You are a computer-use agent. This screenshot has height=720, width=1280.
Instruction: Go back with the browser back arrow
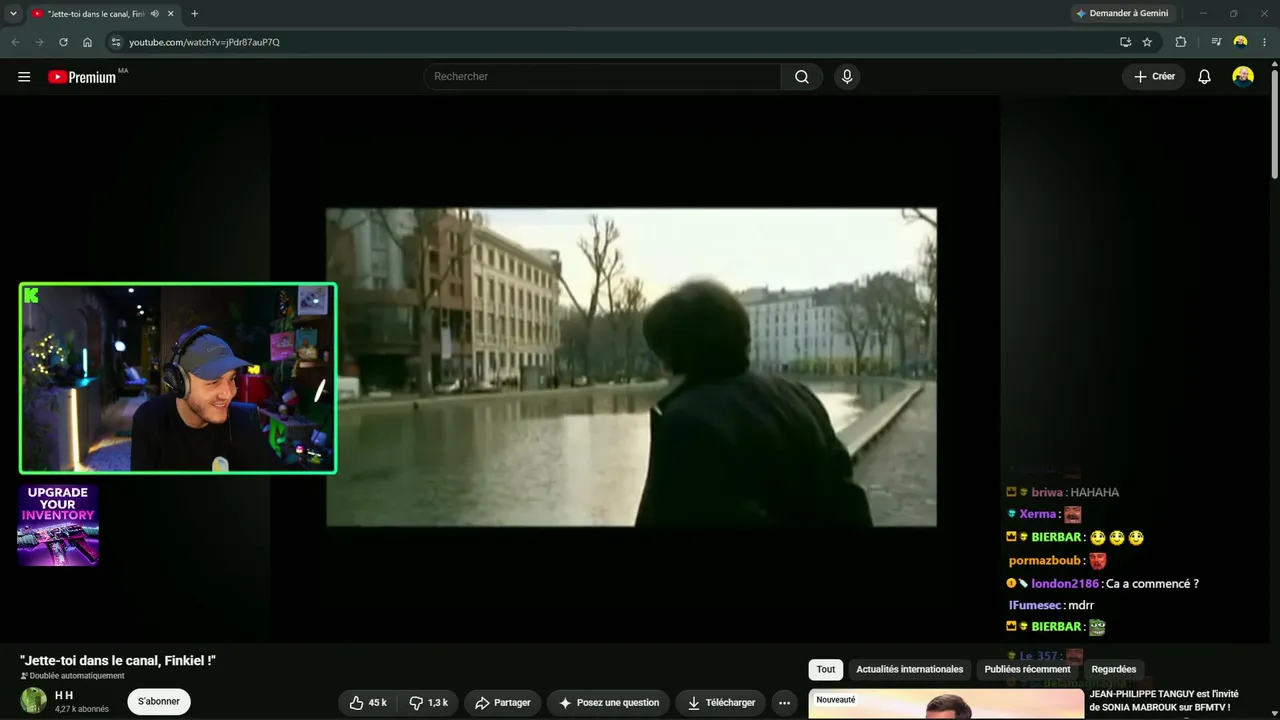15,42
